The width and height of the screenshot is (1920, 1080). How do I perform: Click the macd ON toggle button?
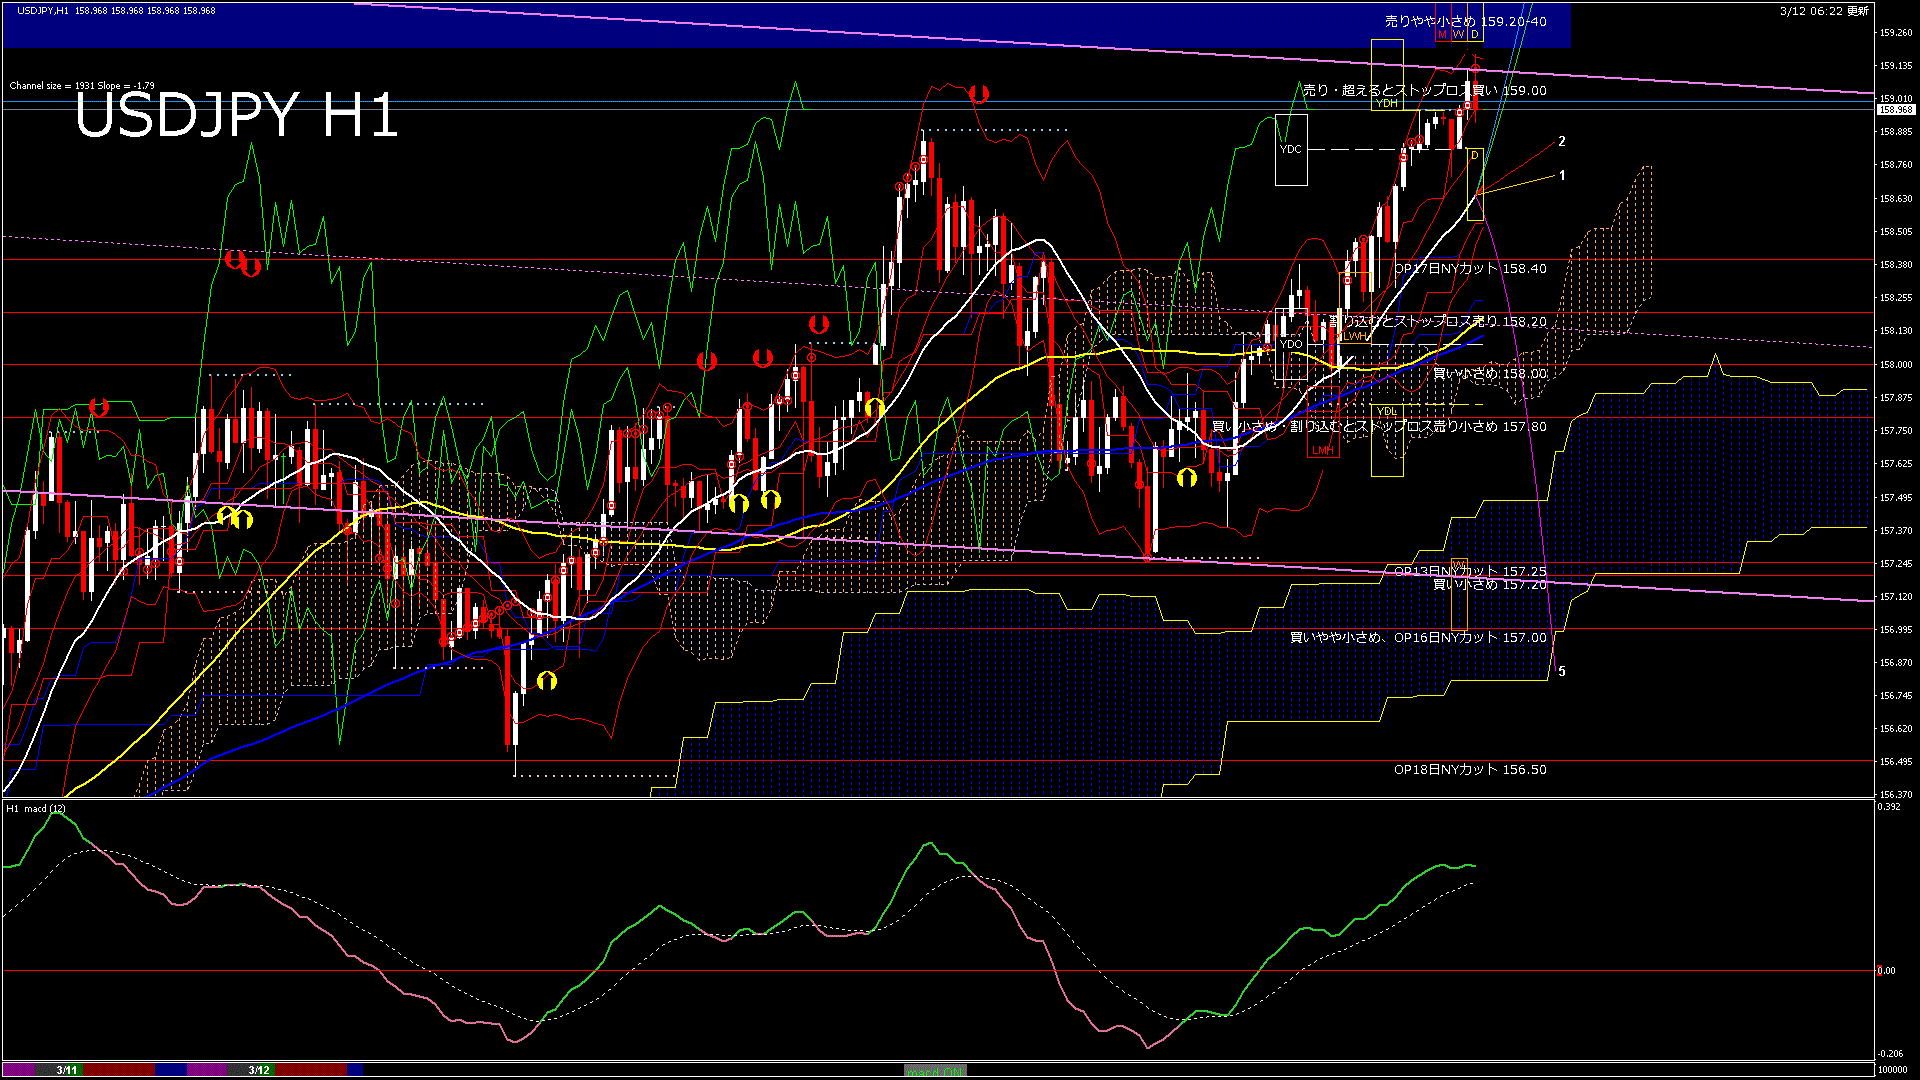(x=935, y=1070)
